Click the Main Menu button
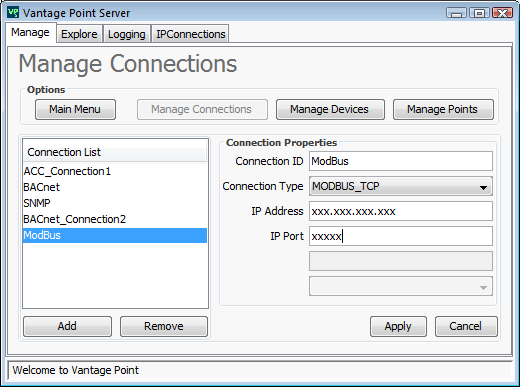Viewport: 520px width, 387px height. [75, 109]
